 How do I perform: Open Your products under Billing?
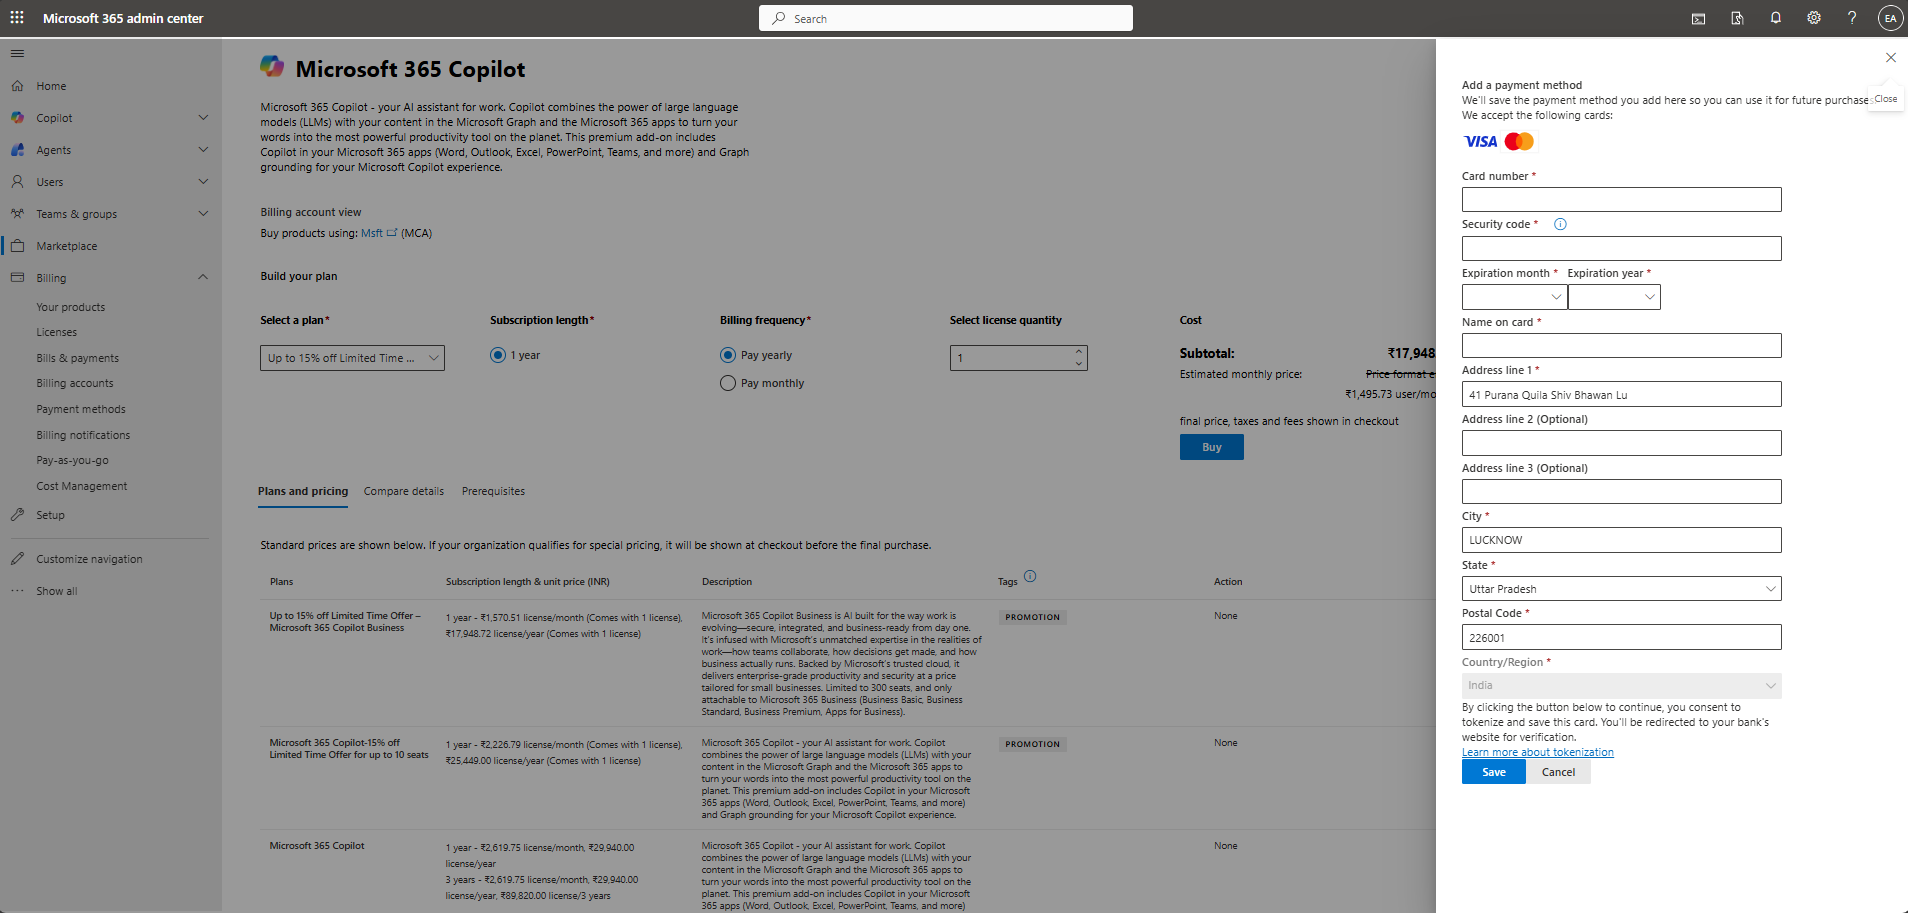pyautogui.click(x=70, y=307)
